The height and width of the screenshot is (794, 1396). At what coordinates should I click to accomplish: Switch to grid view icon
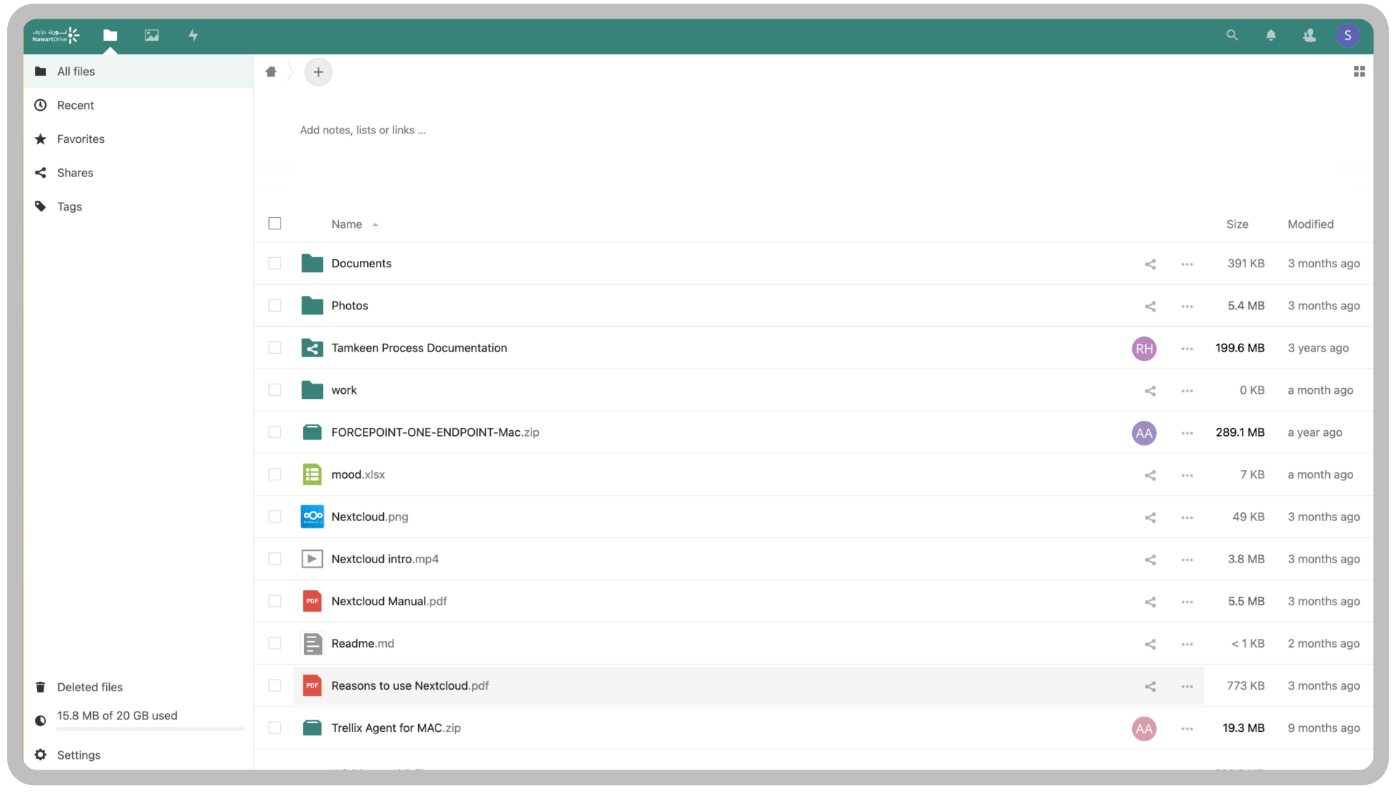point(1359,72)
